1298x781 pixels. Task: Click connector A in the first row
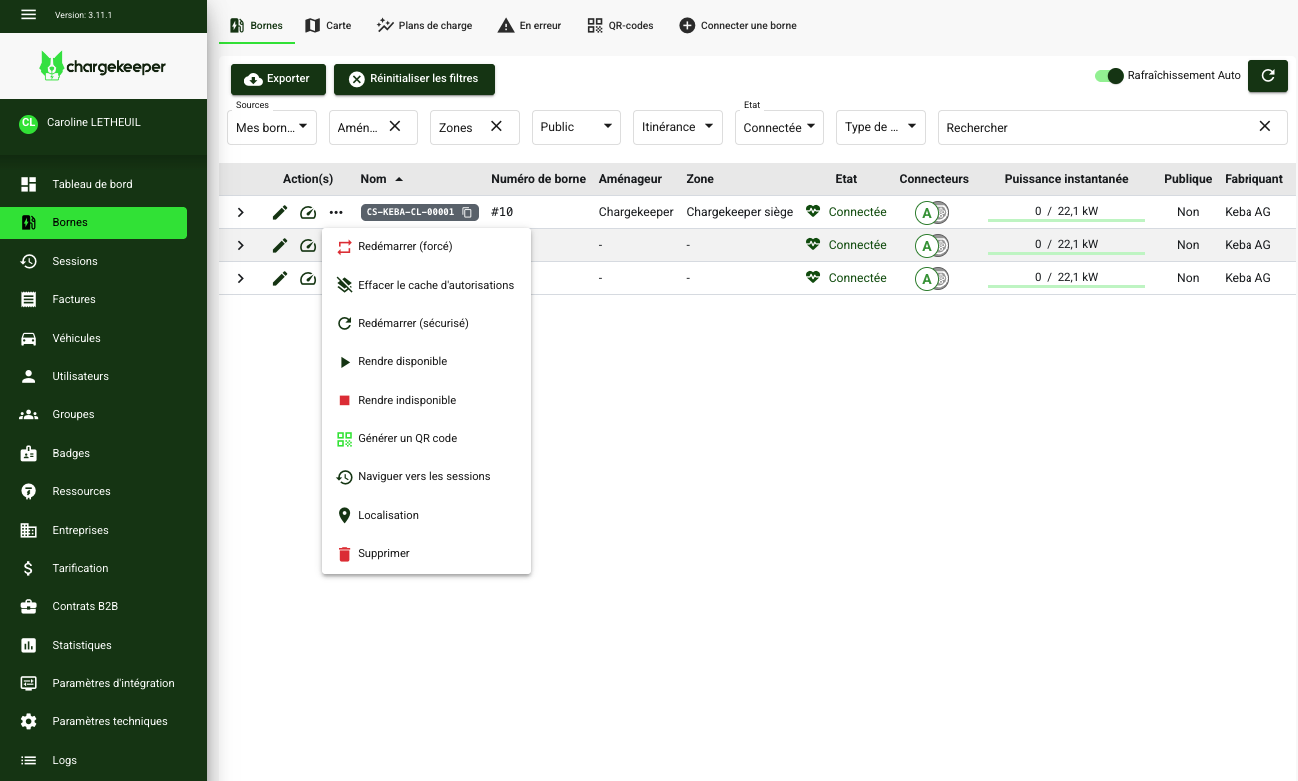point(927,212)
